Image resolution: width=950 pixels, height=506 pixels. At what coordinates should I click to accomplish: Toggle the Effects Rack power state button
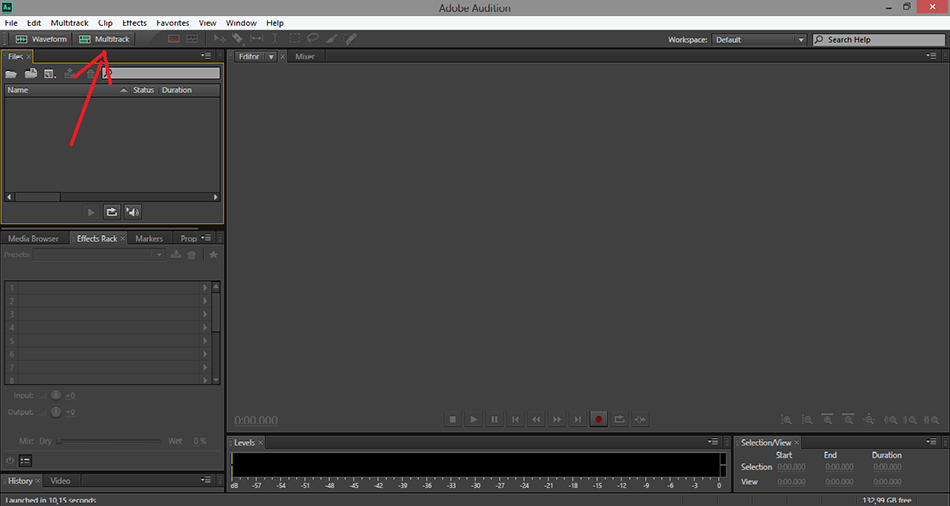[x=10, y=460]
